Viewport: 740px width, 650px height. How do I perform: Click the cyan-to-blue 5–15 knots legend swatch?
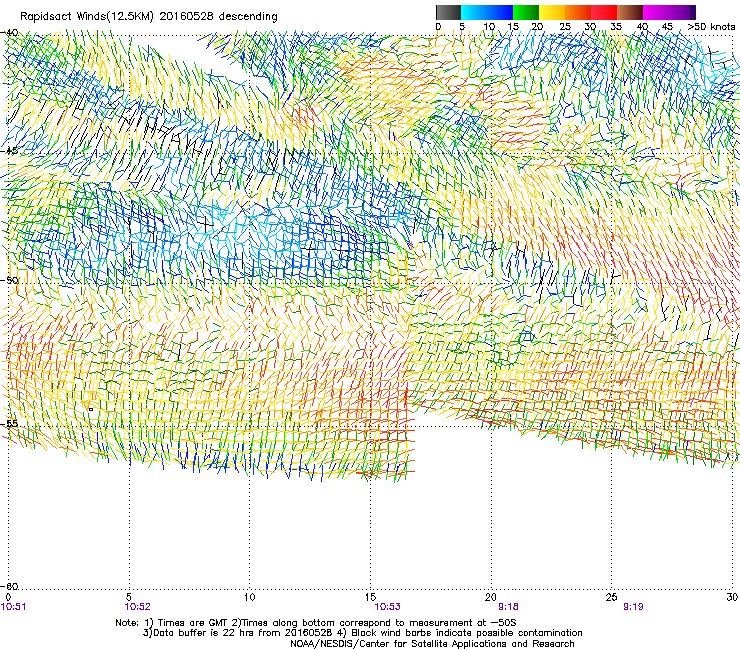(x=487, y=12)
